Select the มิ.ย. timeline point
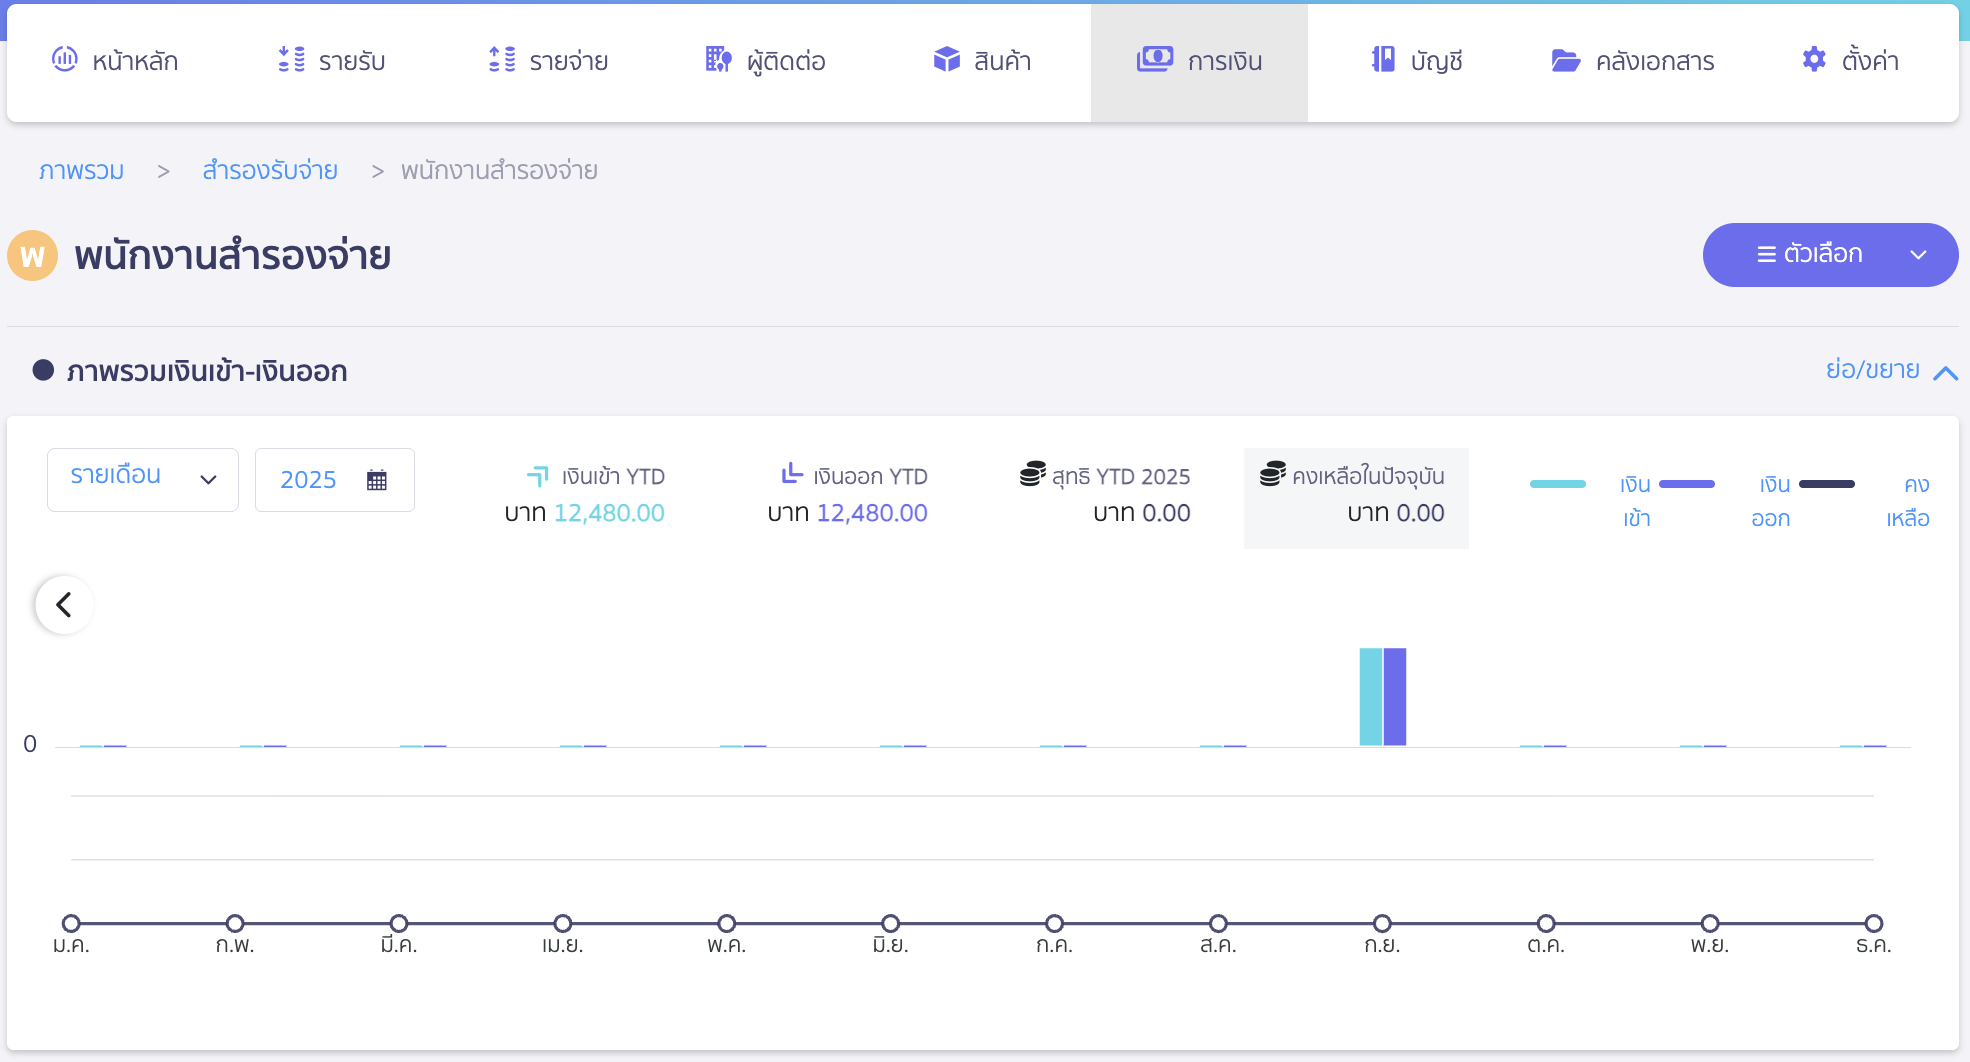Viewport: 1970px width, 1062px height. [x=891, y=923]
